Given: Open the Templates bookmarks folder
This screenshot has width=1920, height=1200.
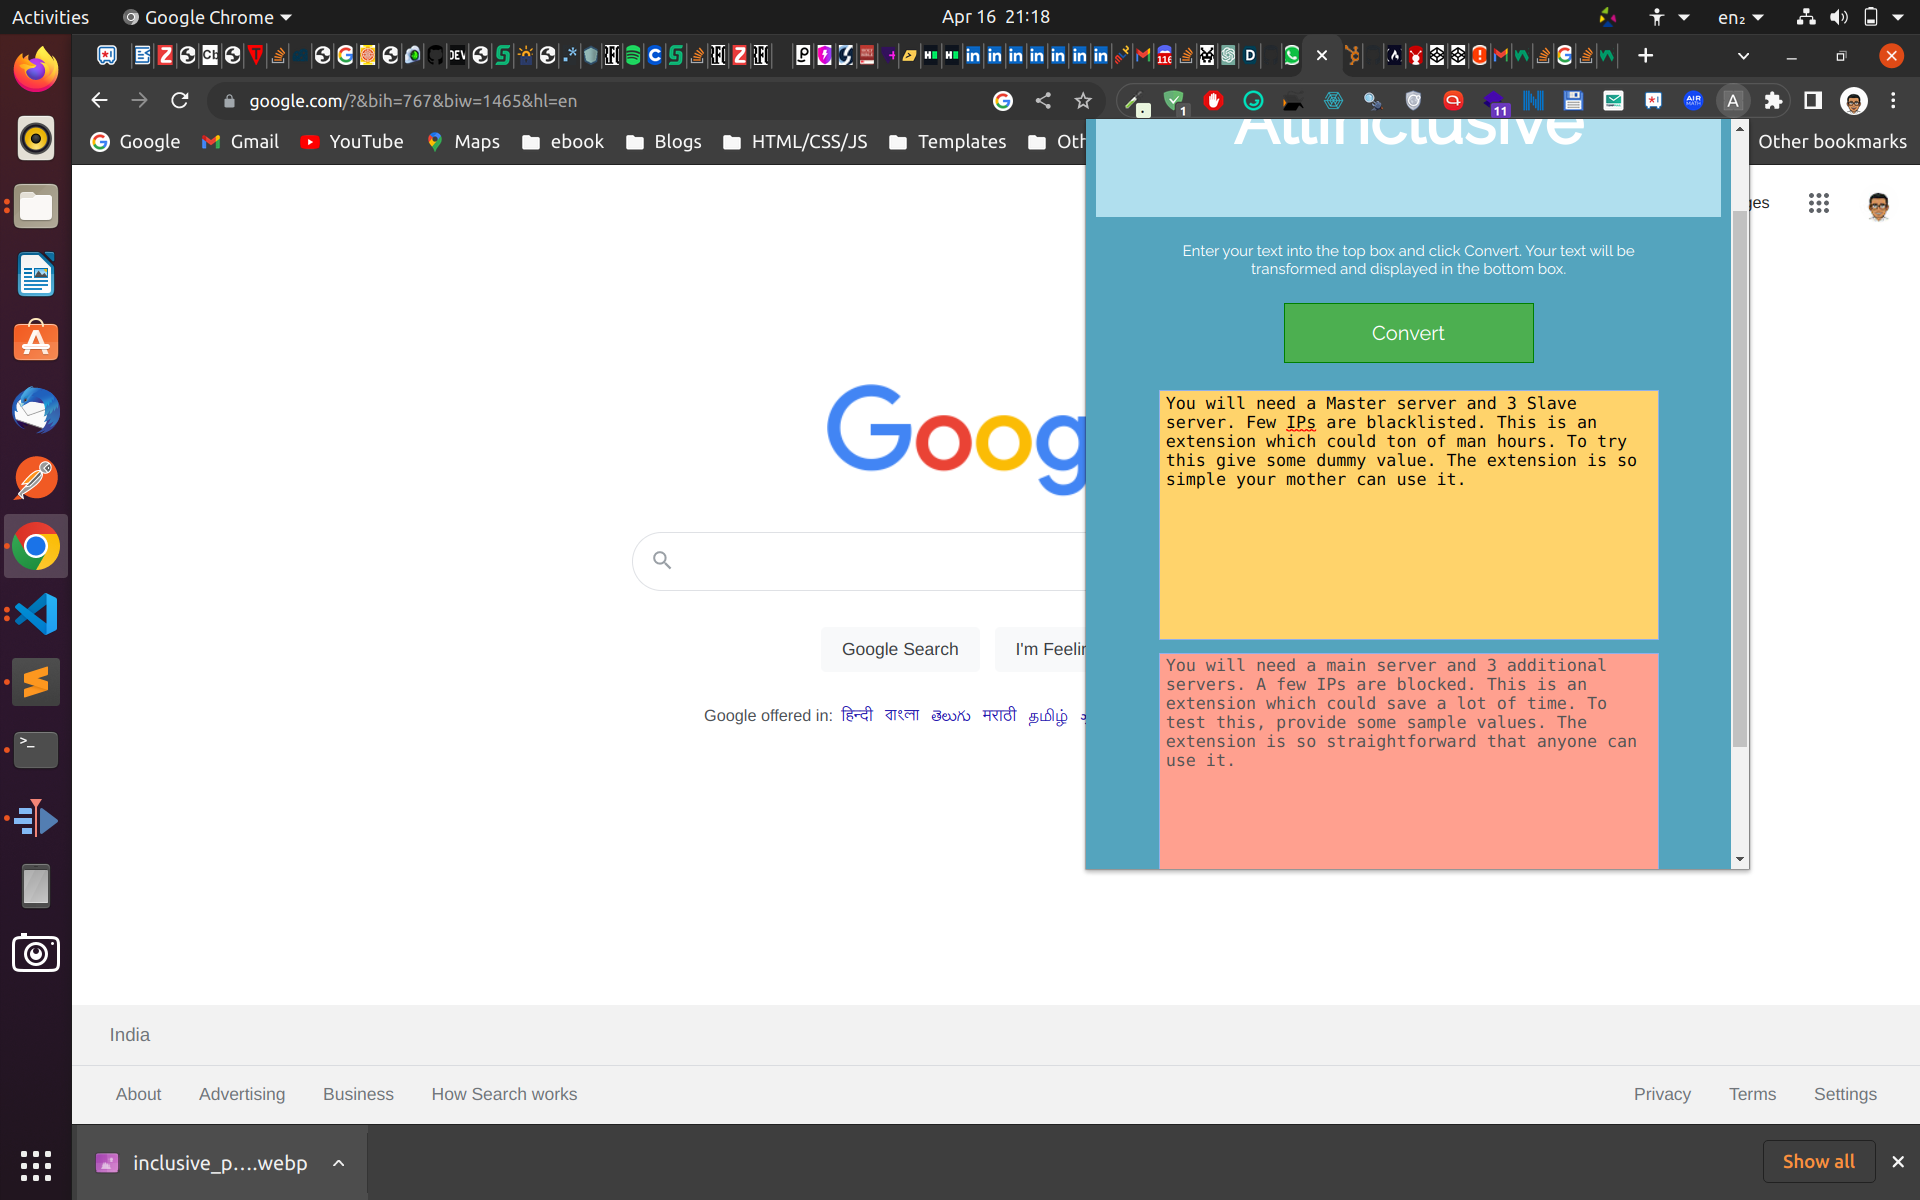Looking at the screenshot, I should coord(947,142).
